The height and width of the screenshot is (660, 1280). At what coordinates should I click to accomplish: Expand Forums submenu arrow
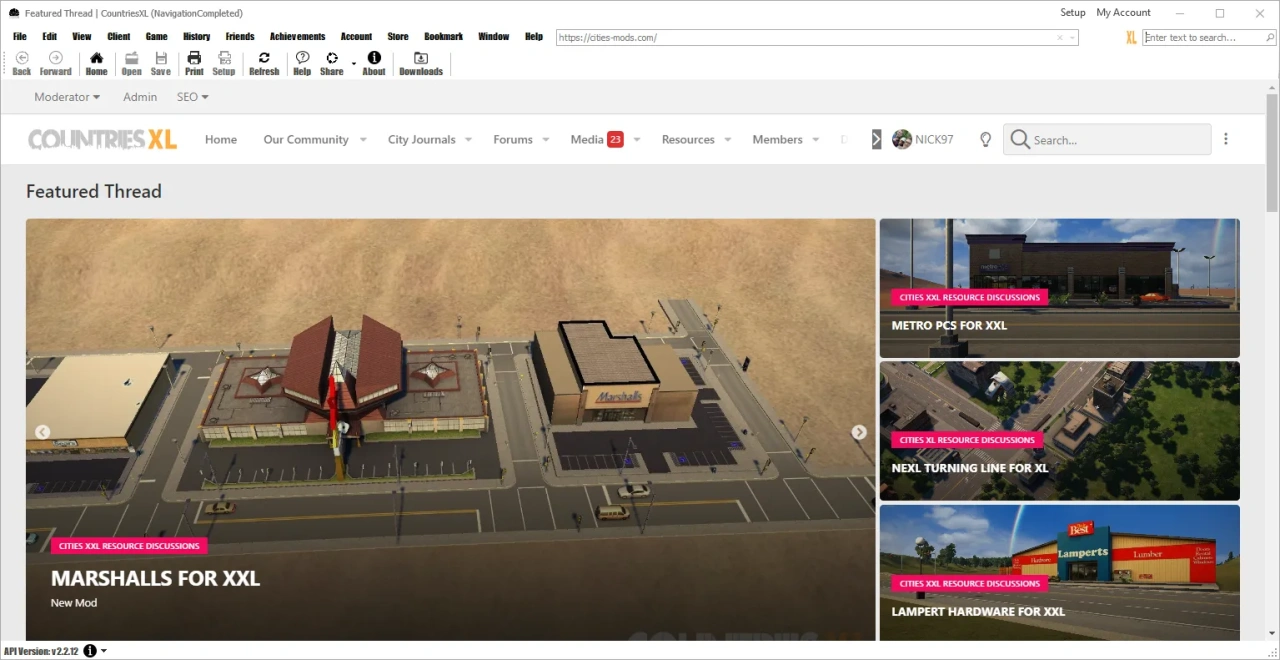tap(546, 140)
